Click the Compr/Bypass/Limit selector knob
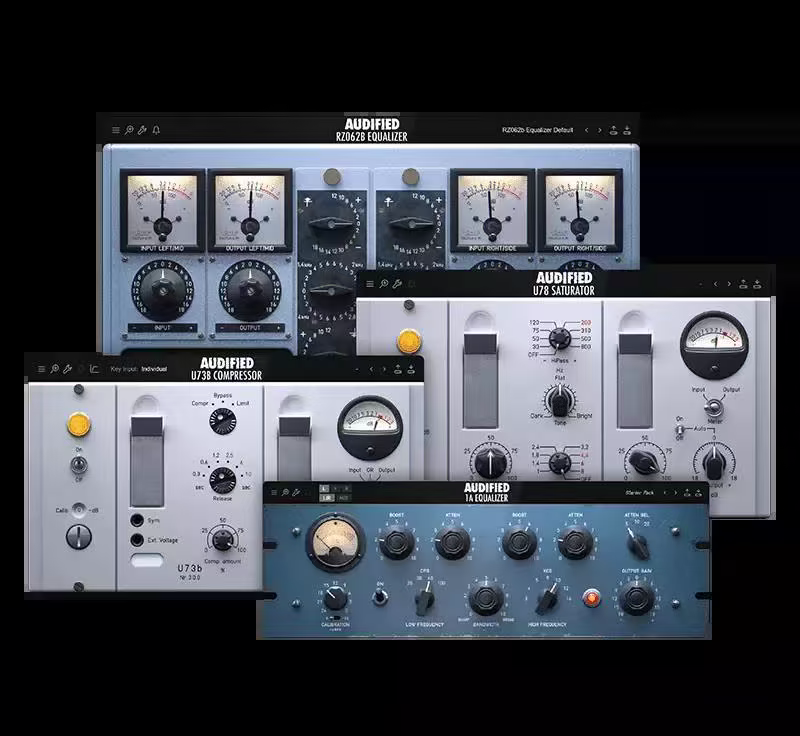This screenshot has width=800, height=736. tap(222, 422)
